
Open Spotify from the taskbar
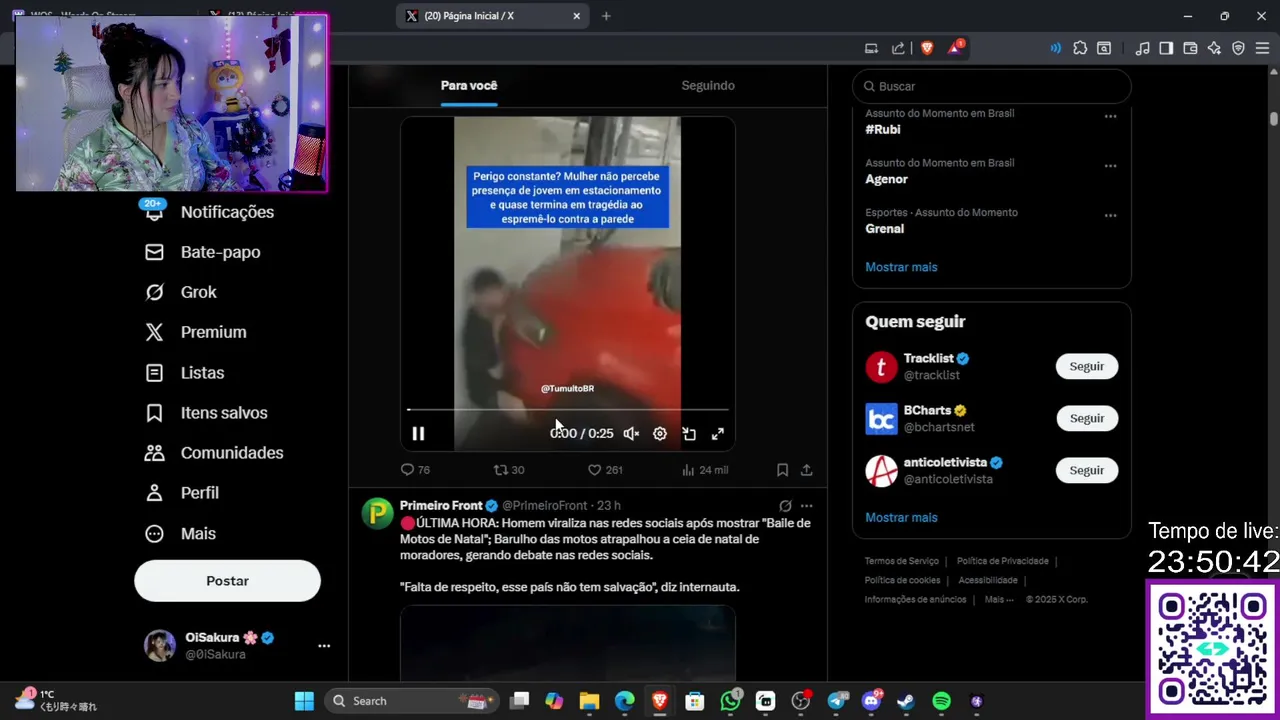coord(941,701)
